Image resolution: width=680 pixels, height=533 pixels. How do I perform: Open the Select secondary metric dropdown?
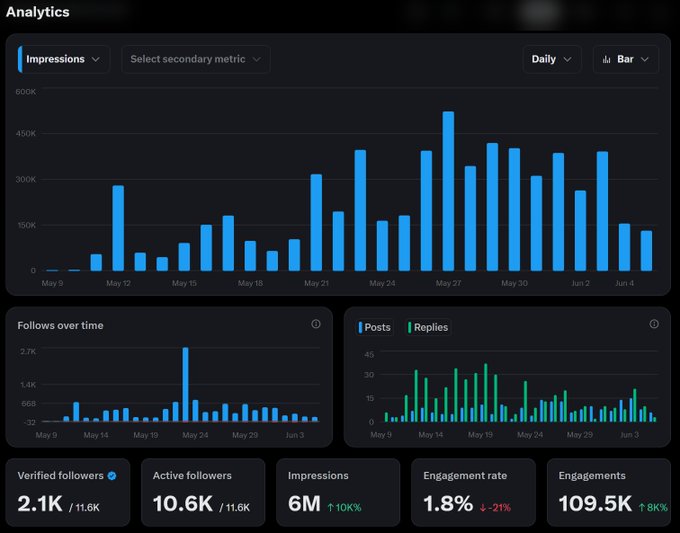click(x=196, y=59)
